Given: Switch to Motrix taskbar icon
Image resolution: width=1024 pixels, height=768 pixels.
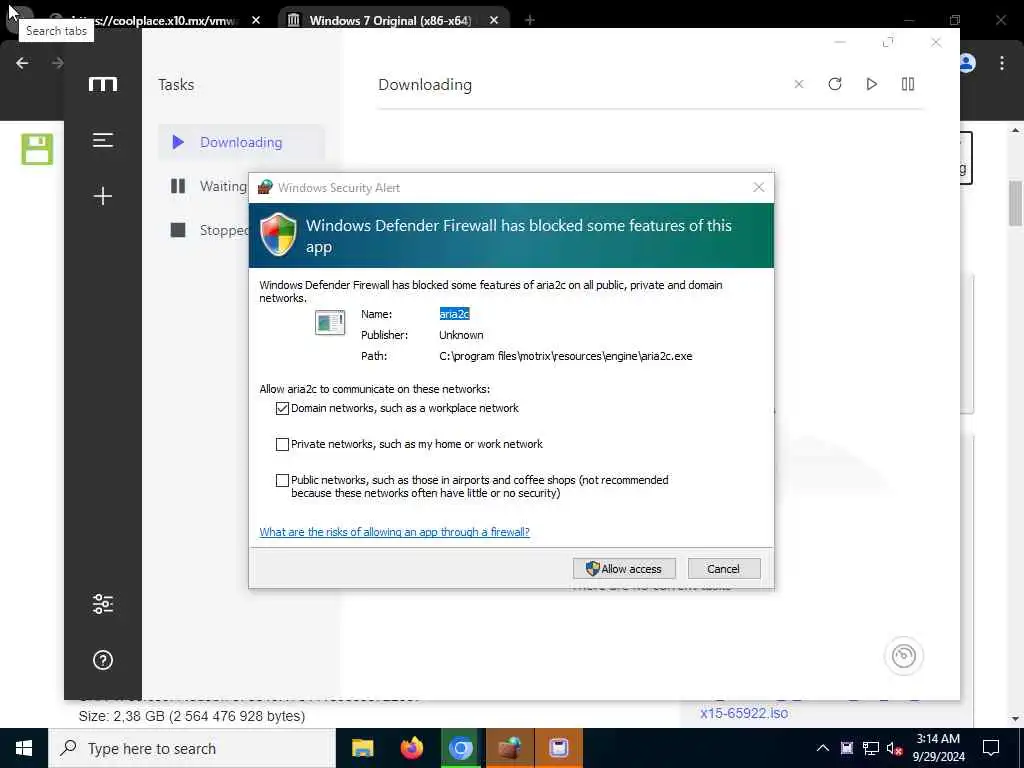Looking at the screenshot, I should point(558,748).
